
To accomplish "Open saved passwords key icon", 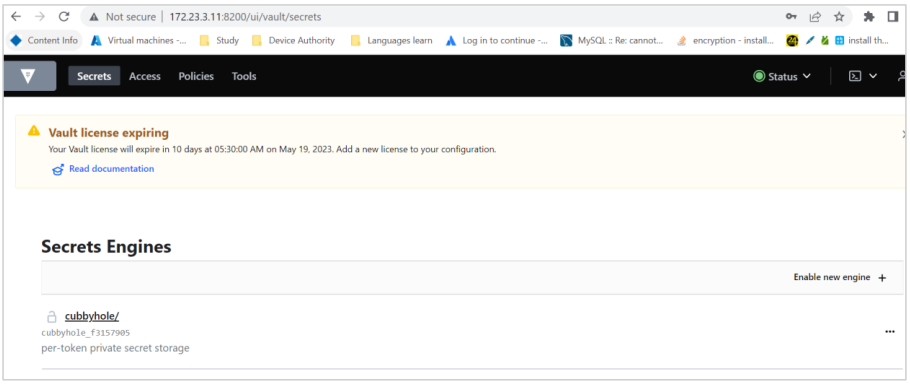I will pos(791,17).
